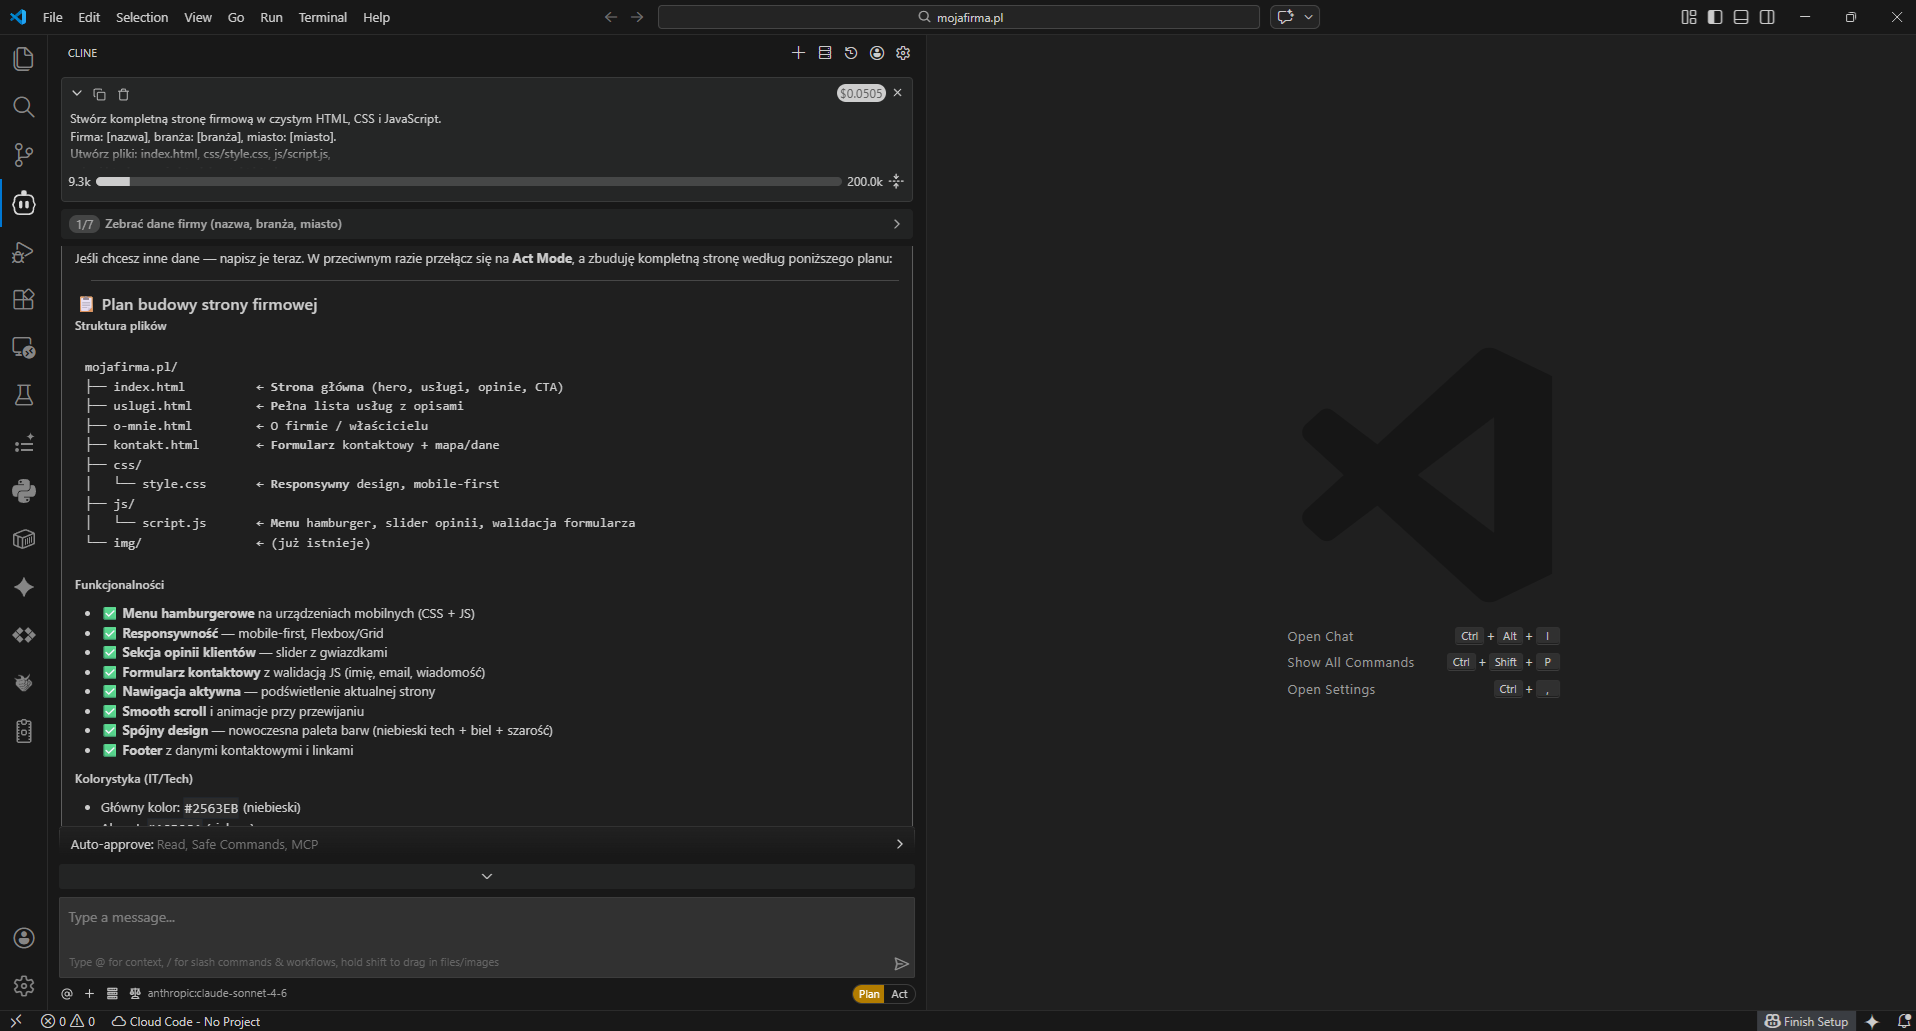Start a new Cline task
Screen dimensions: 1916x1031
(x=798, y=53)
